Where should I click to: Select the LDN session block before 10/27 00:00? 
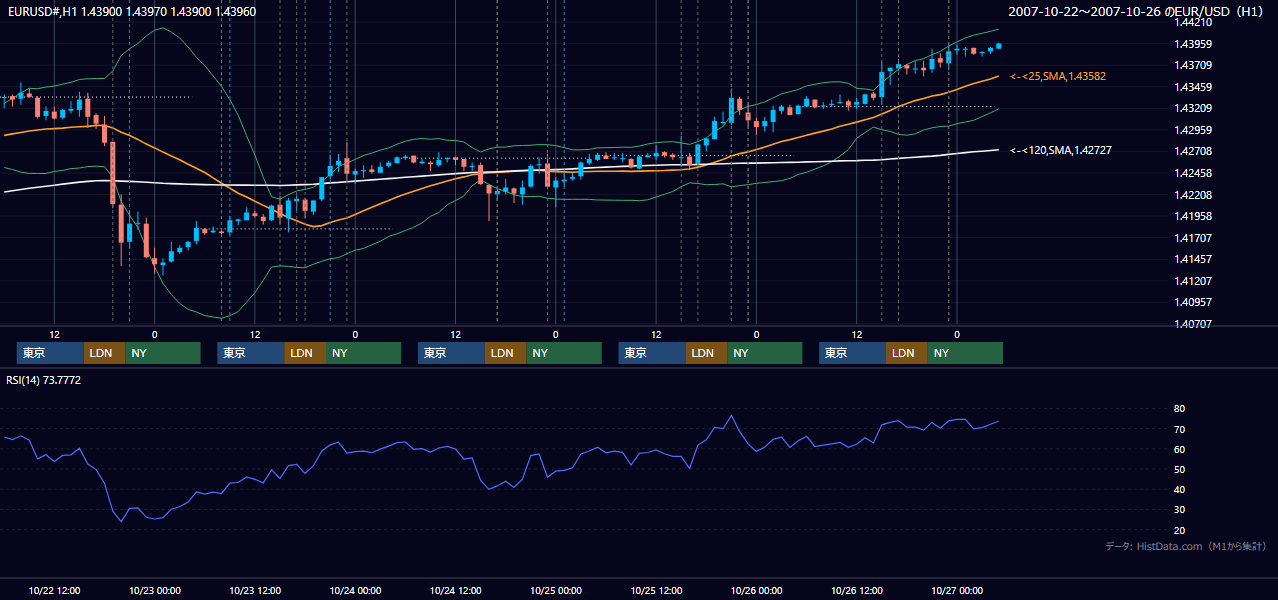(x=906, y=353)
